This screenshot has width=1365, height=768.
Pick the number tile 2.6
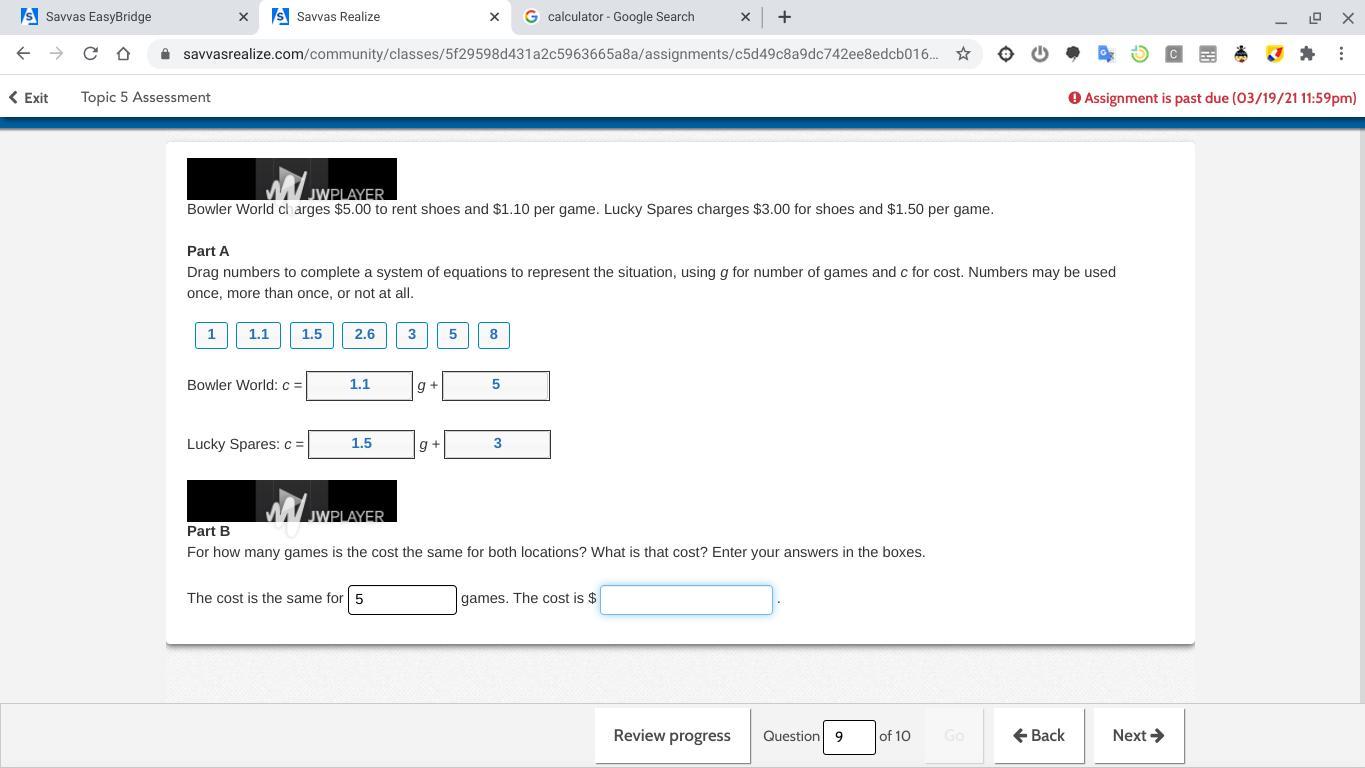pos(365,335)
